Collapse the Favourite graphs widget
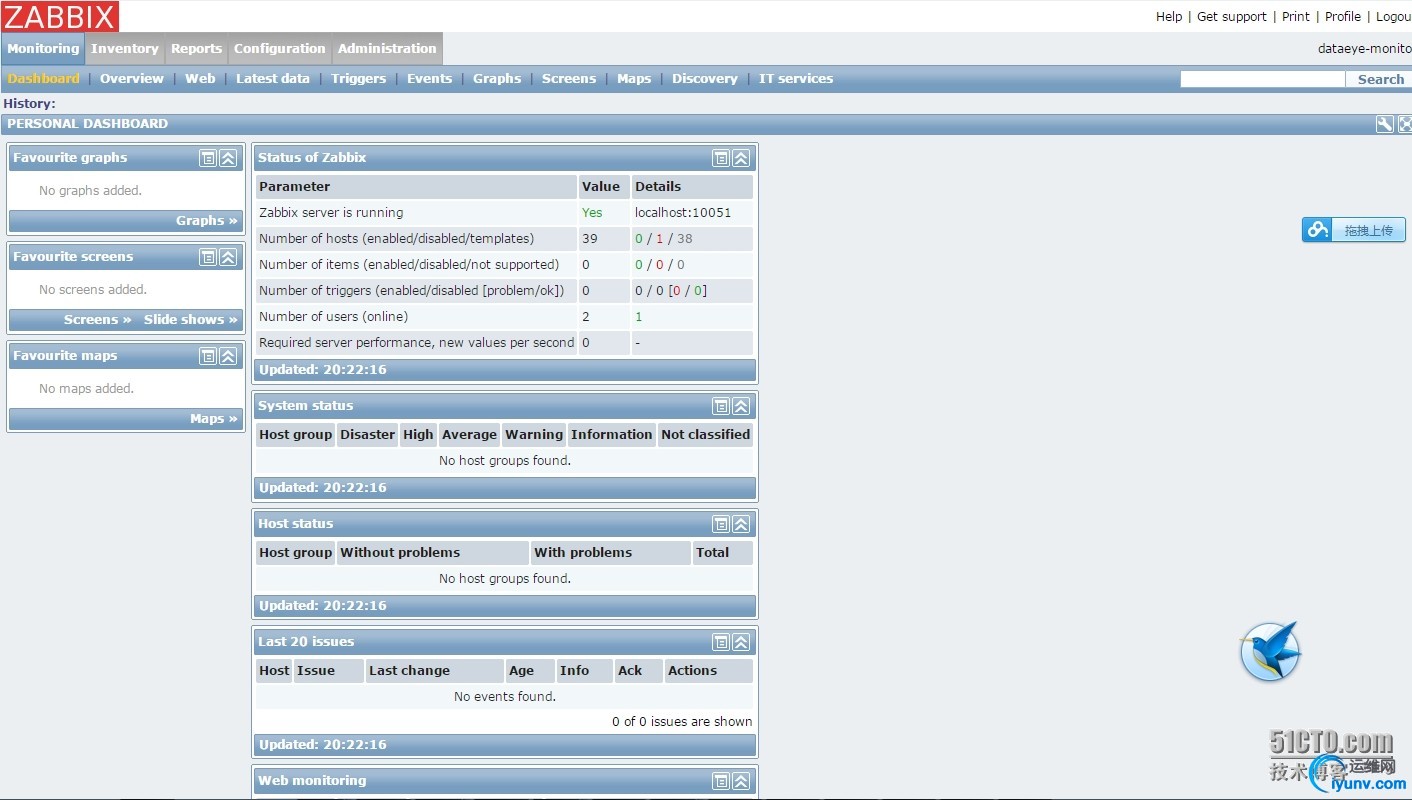This screenshot has height=800, width=1412. click(228, 158)
